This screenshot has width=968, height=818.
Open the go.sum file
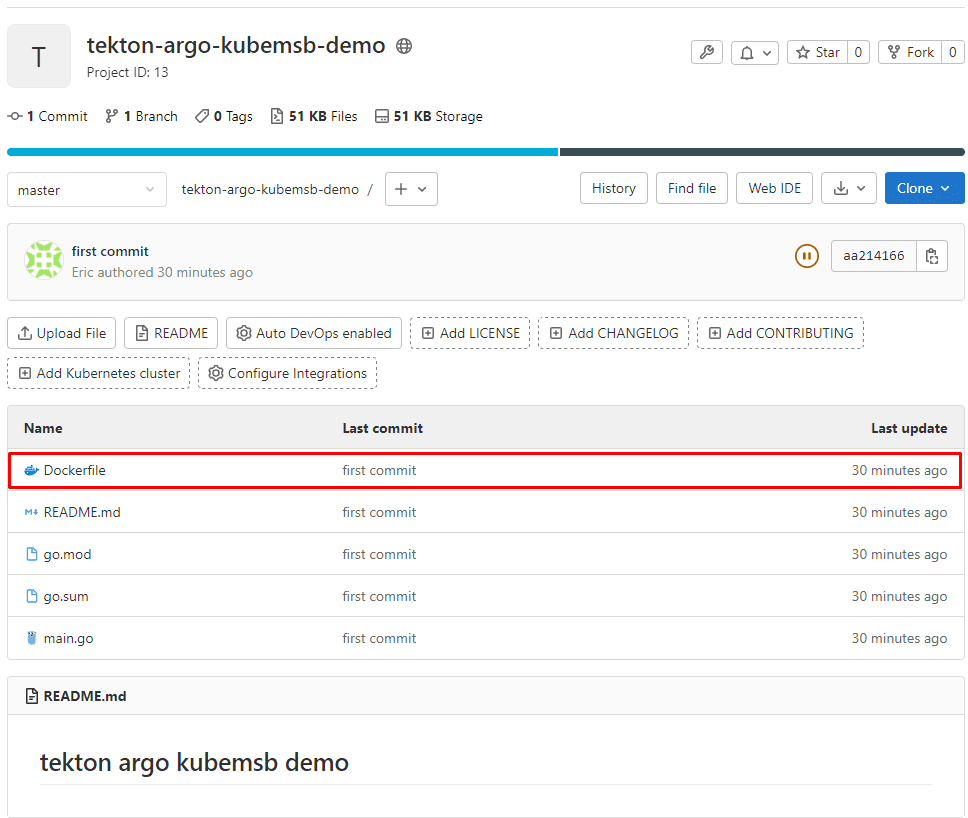click(66, 596)
